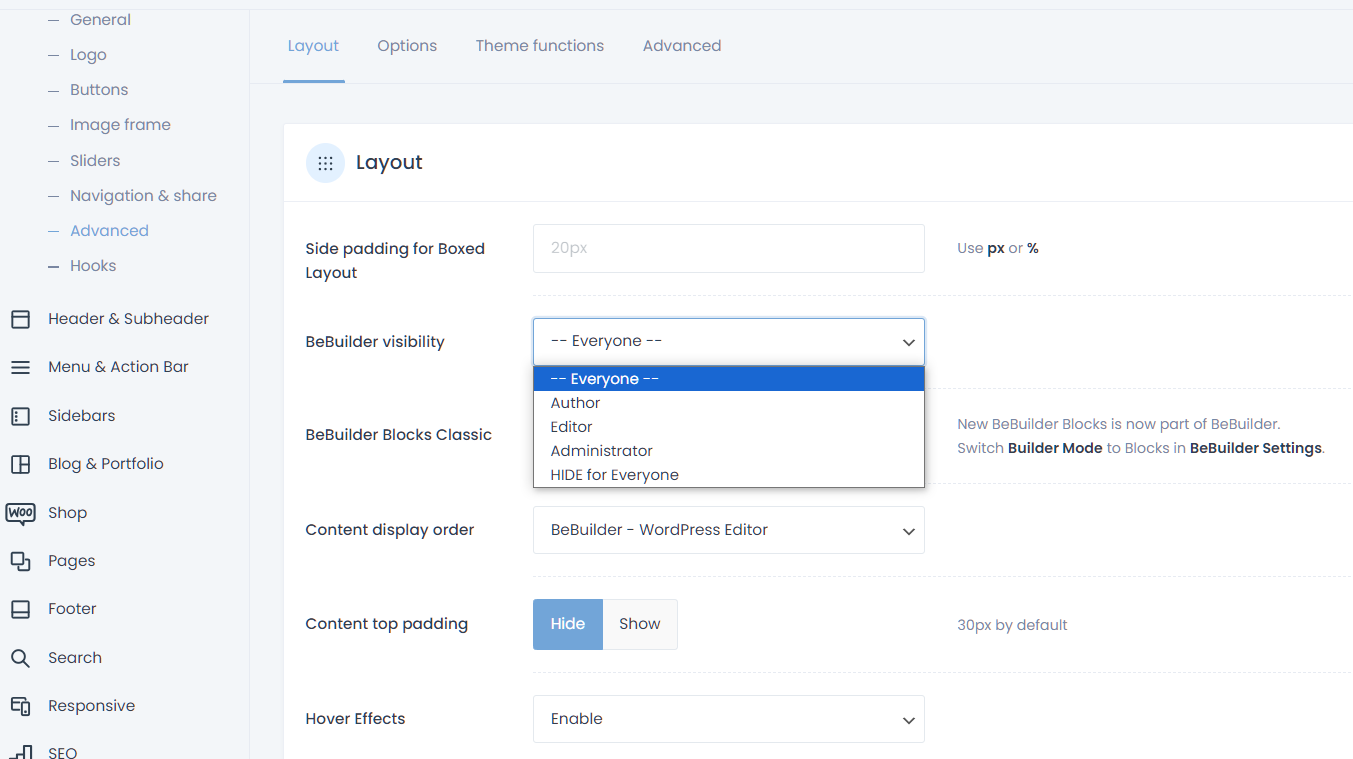Click the Content top padding label
The width and height of the screenshot is (1353, 759).
(386, 624)
